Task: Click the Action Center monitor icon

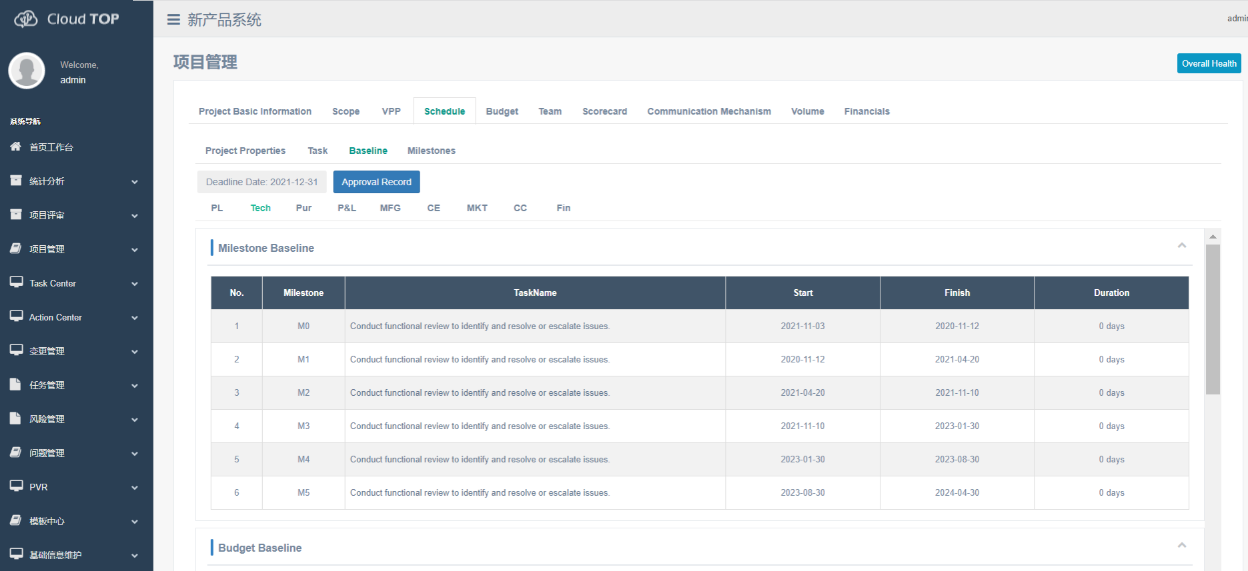Action: (16, 317)
